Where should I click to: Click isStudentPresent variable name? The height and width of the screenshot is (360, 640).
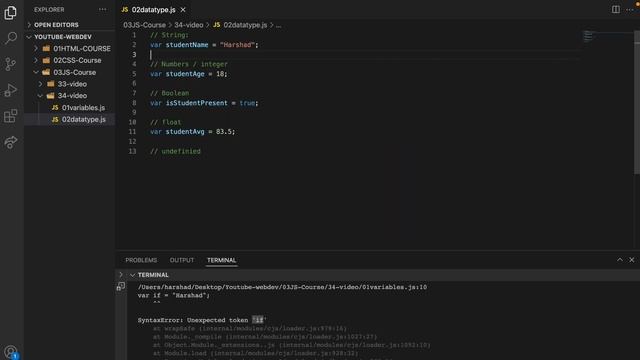pos(196,103)
